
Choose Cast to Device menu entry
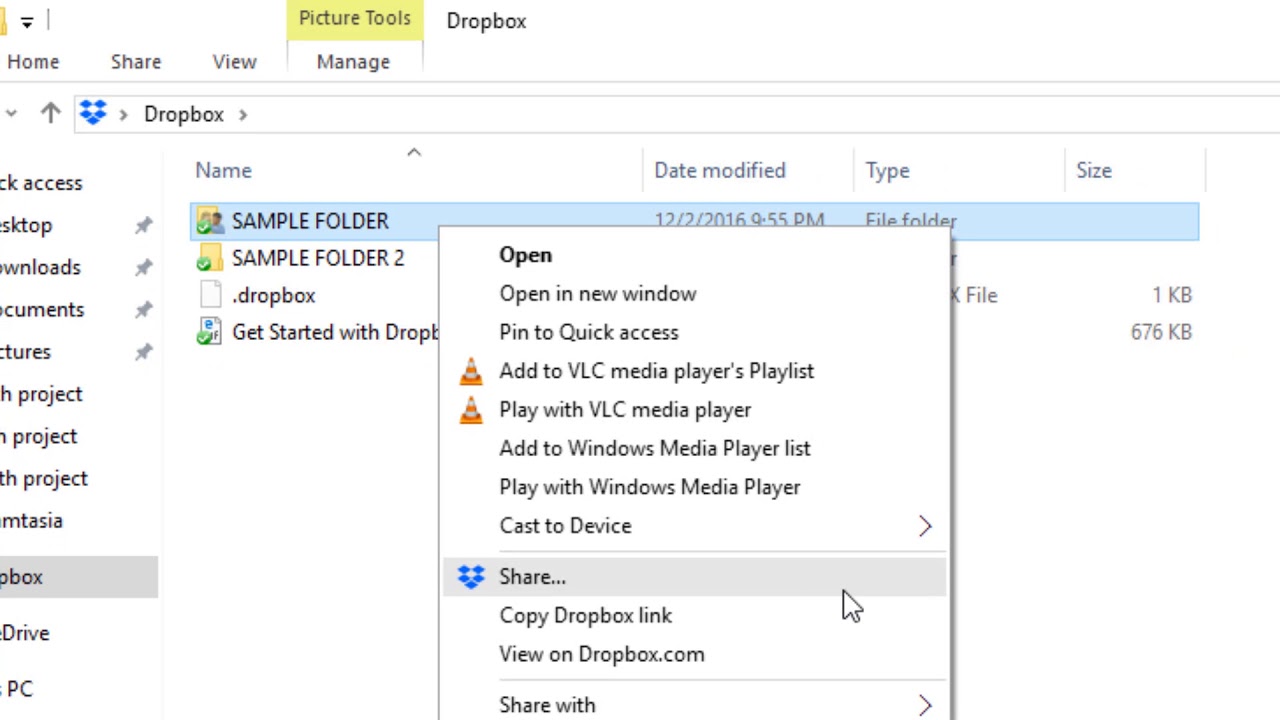click(694, 526)
